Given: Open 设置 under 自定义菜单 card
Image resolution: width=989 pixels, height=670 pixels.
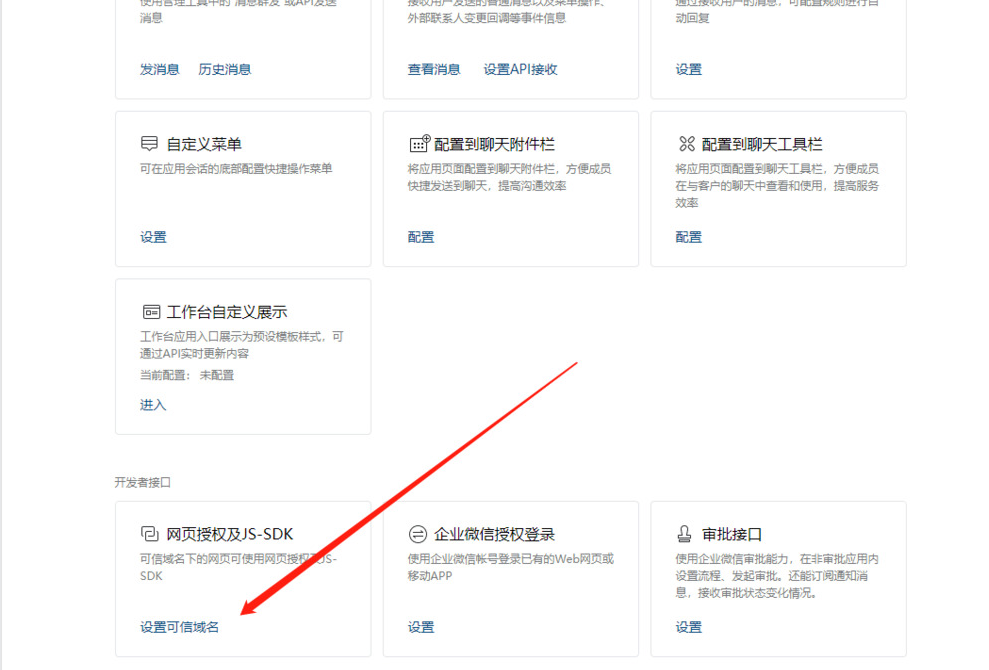Looking at the screenshot, I should pyautogui.click(x=153, y=237).
